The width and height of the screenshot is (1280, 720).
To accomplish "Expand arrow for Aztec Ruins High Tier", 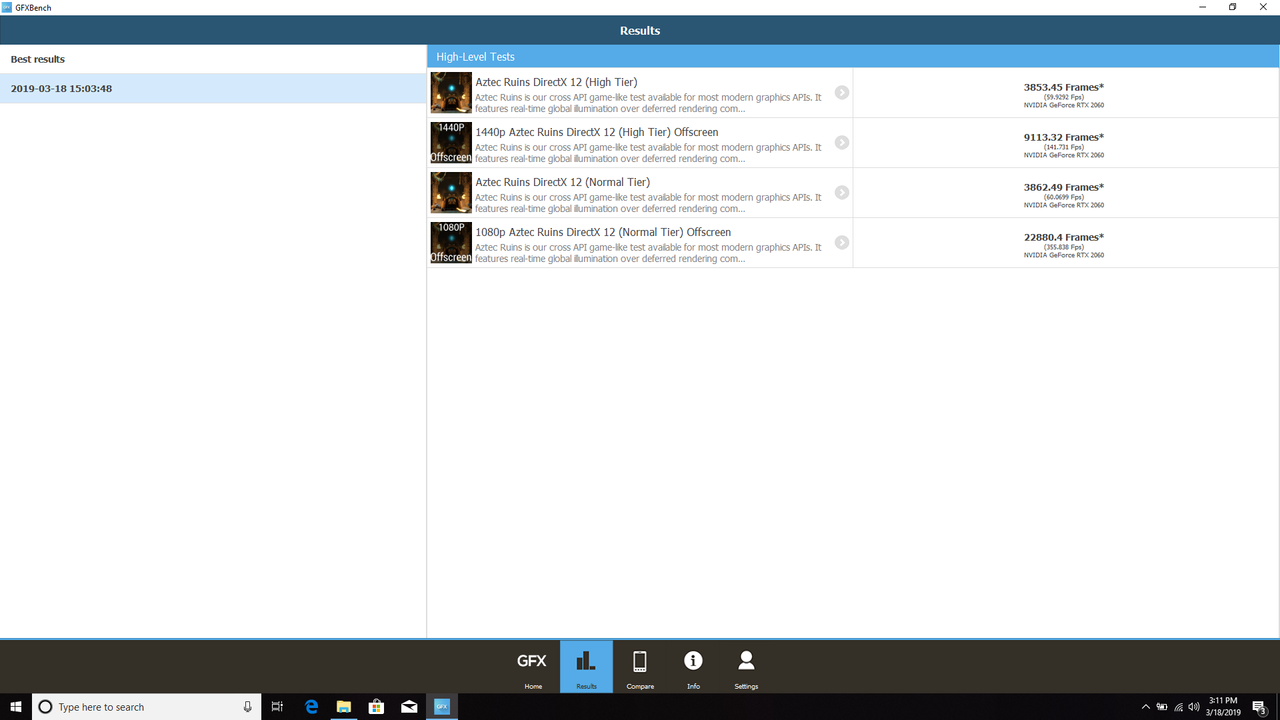I will click(842, 92).
